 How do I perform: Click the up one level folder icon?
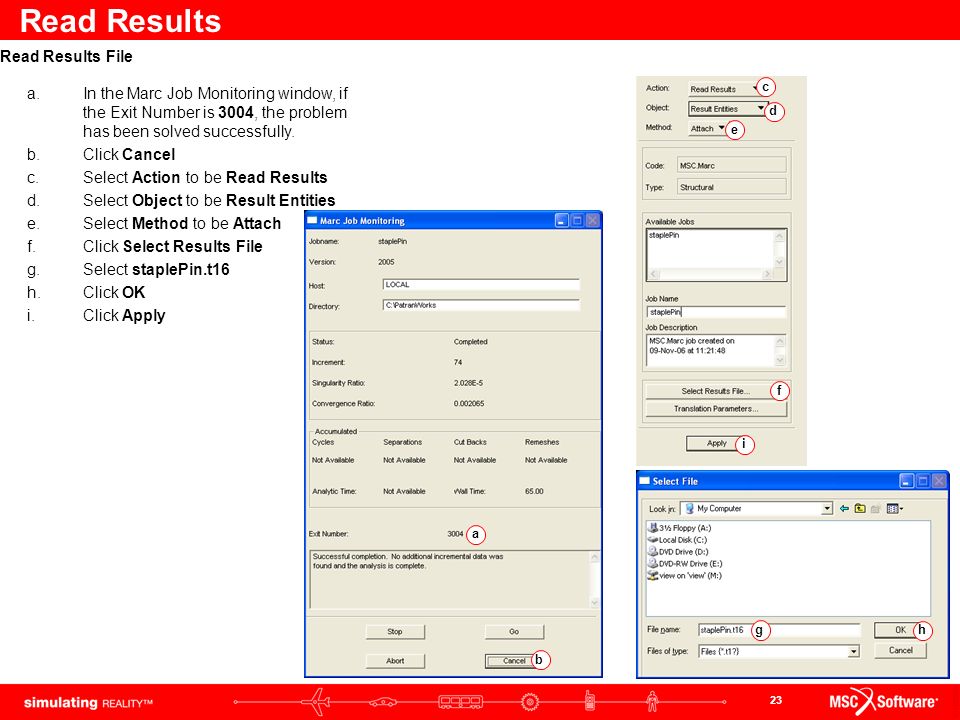pyautogui.click(x=860, y=508)
